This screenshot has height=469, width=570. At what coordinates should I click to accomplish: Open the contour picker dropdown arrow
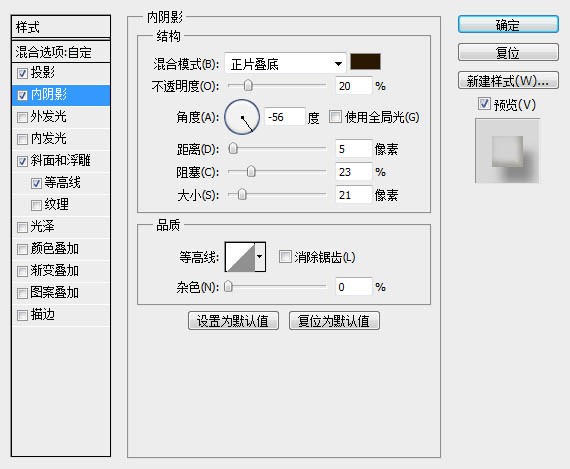260,257
